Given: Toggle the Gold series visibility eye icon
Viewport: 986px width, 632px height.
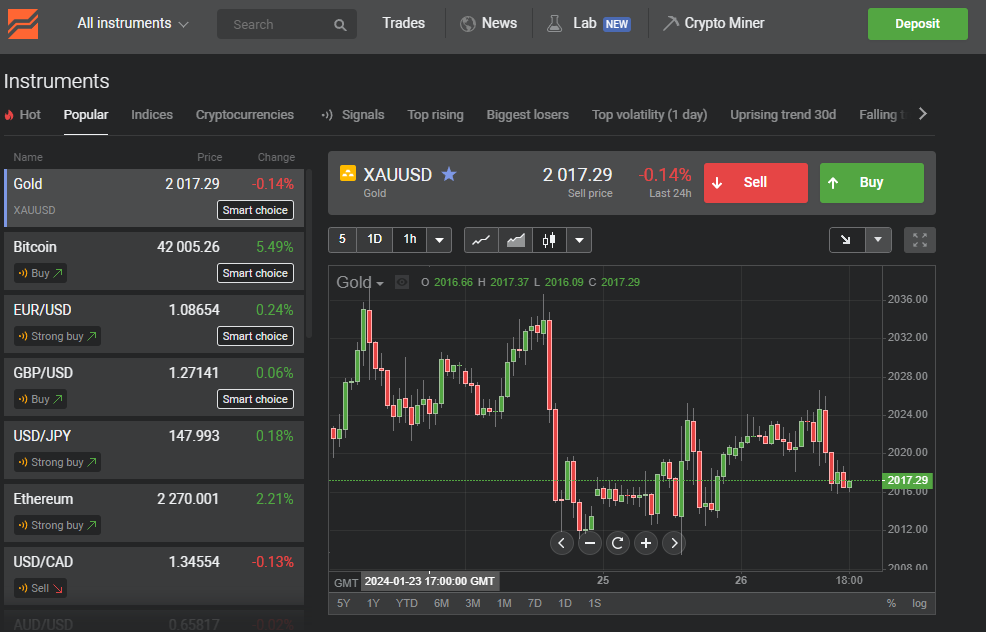Looking at the screenshot, I should [402, 283].
